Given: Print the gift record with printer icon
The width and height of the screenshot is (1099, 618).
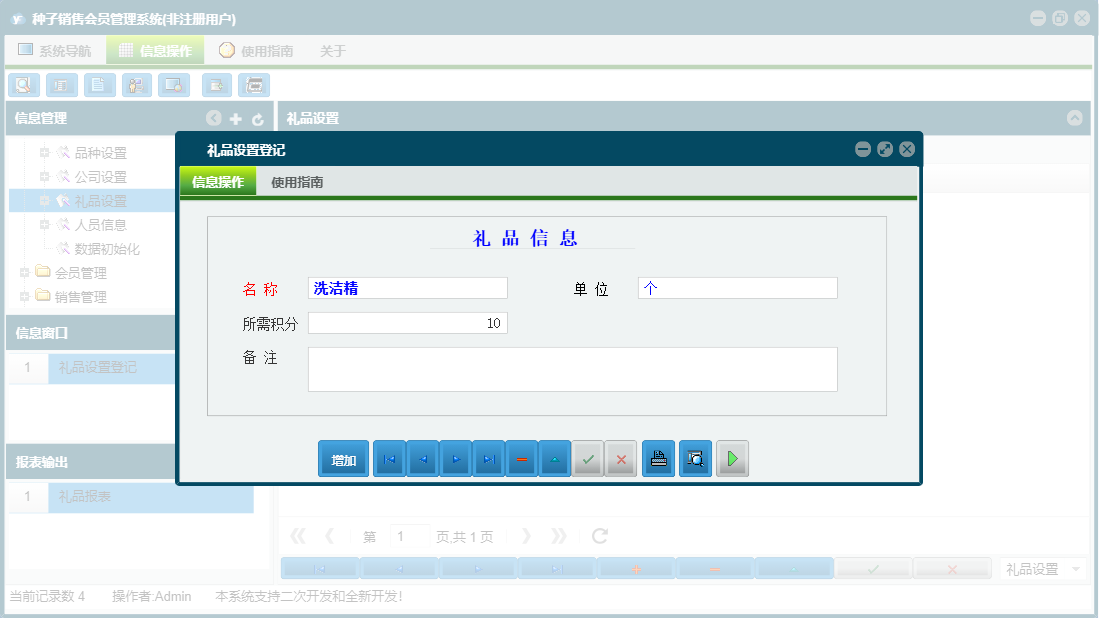Looking at the screenshot, I should coord(658,459).
